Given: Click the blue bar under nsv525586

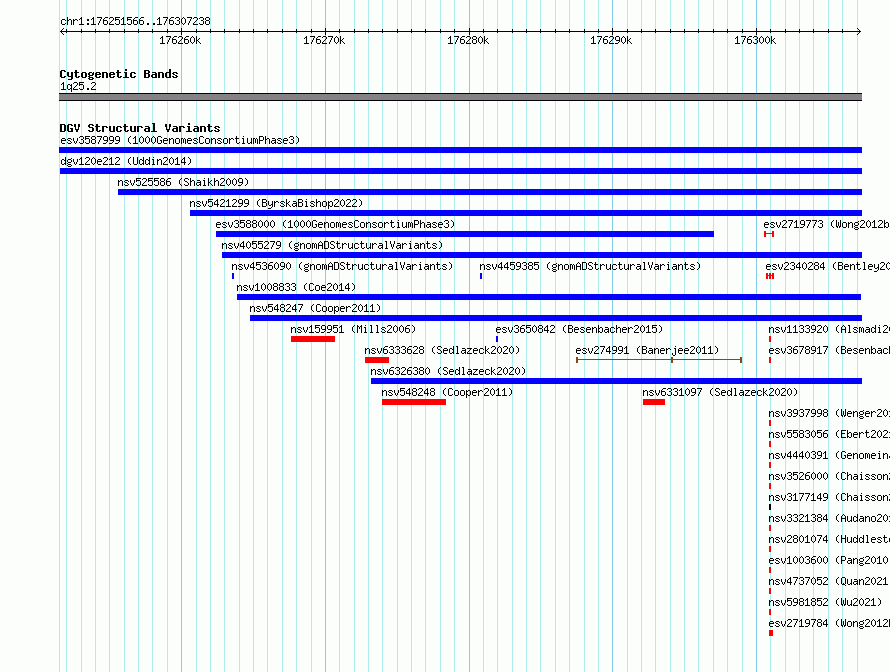Looking at the screenshot, I should (x=490, y=192).
